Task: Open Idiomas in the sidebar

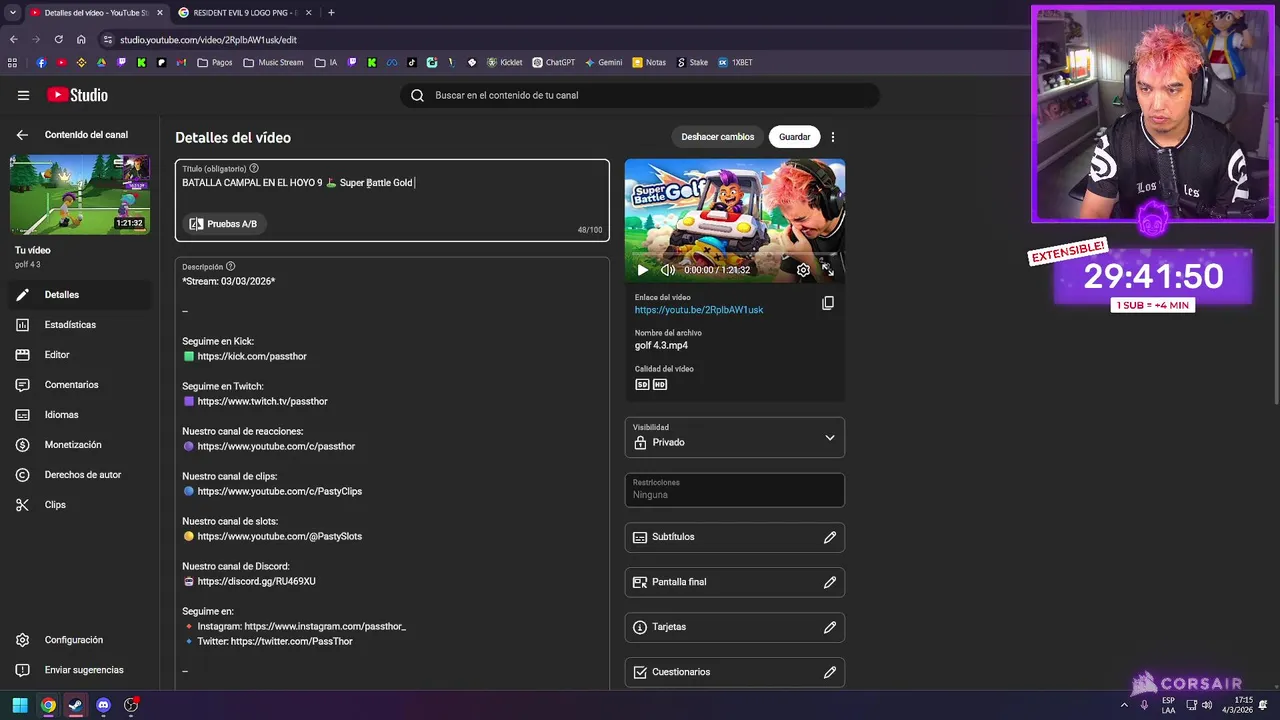Action: pyautogui.click(x=80, y=415)
